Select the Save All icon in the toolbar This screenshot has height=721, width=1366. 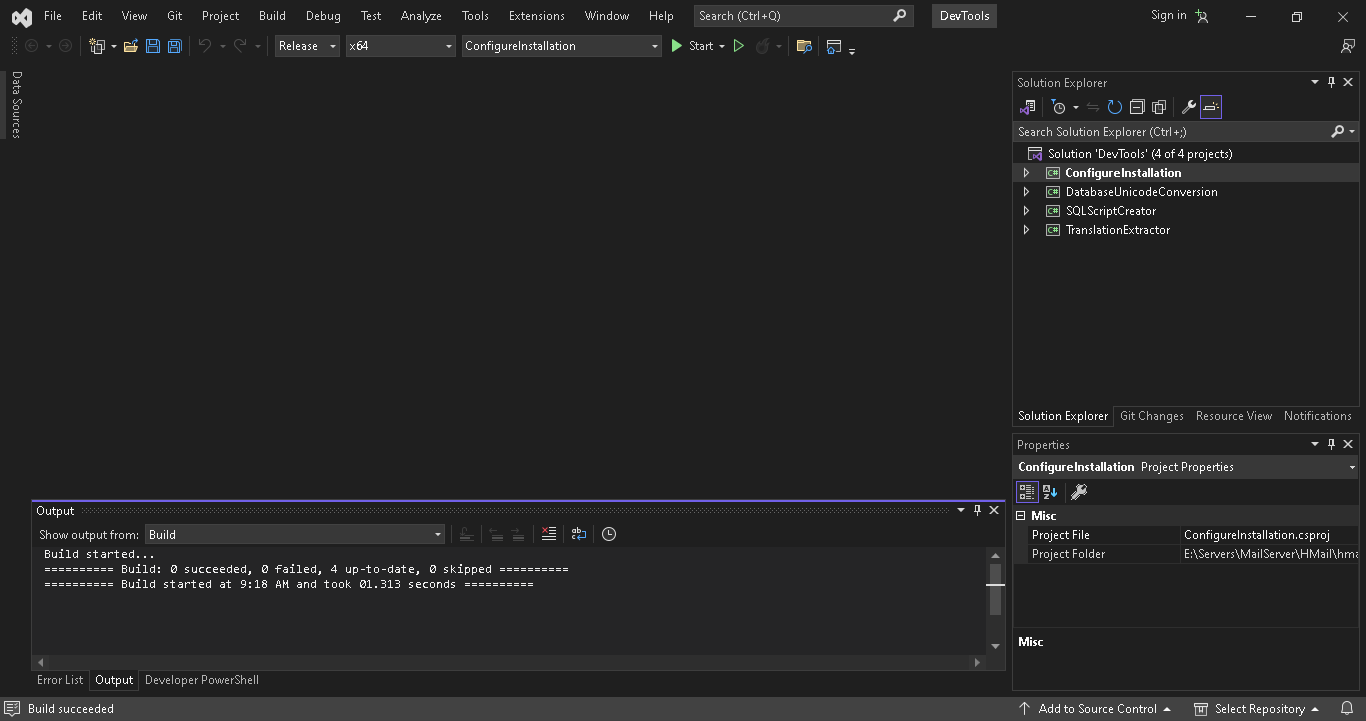174,45
